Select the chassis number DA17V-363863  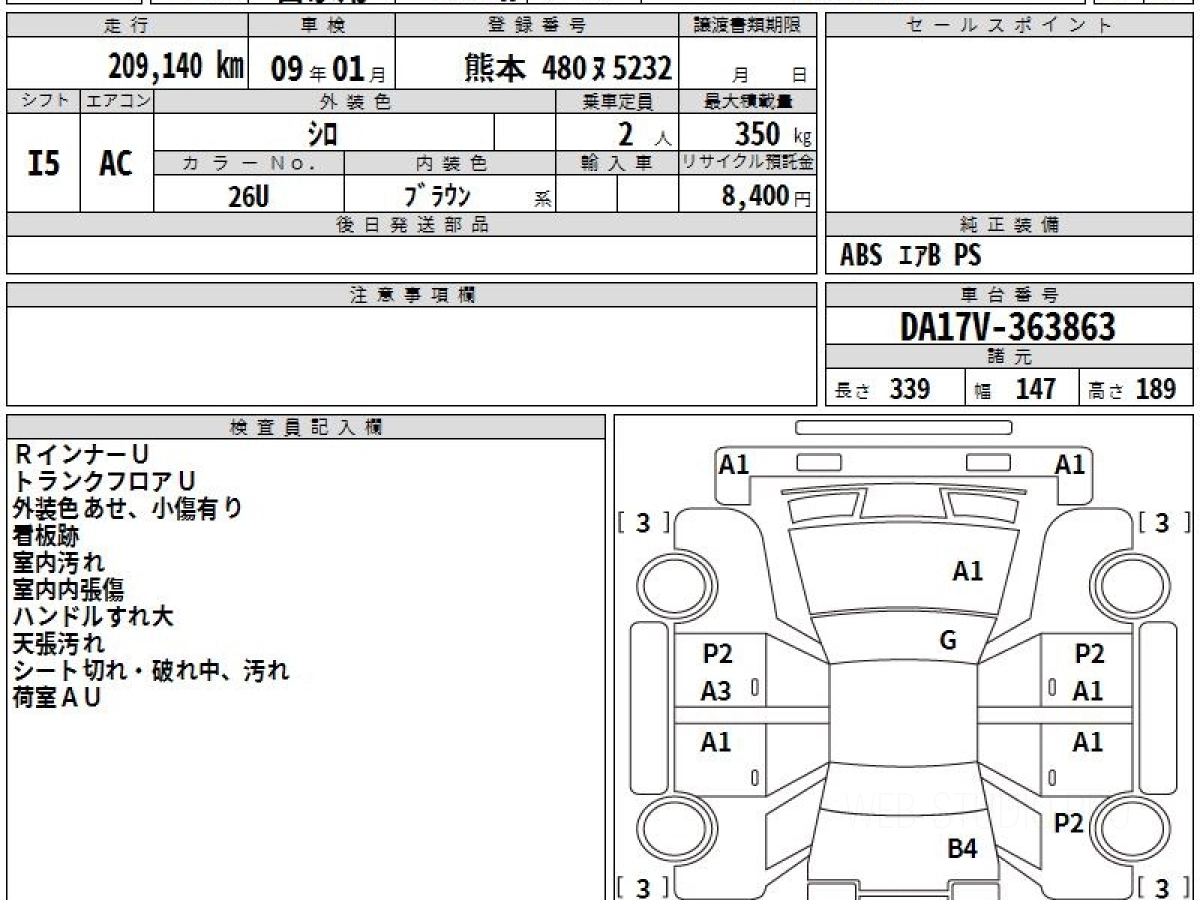(1008, 326)
